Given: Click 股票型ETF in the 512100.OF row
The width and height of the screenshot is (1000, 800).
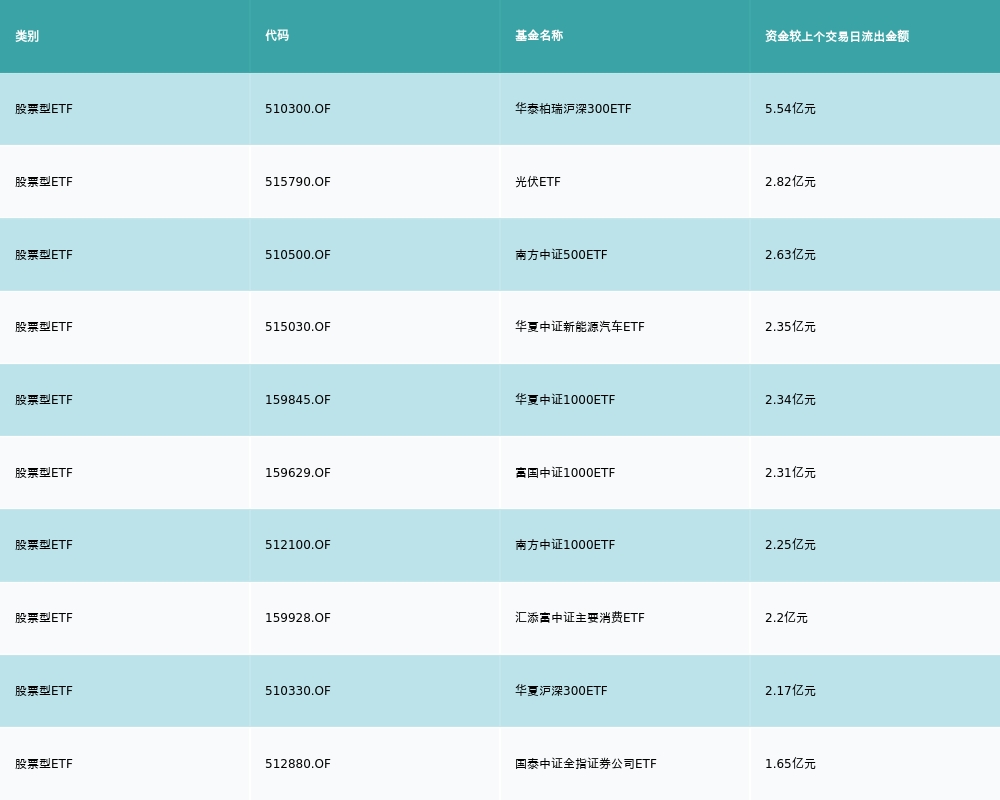Looking at the screenshot, I should click(44, 545).
